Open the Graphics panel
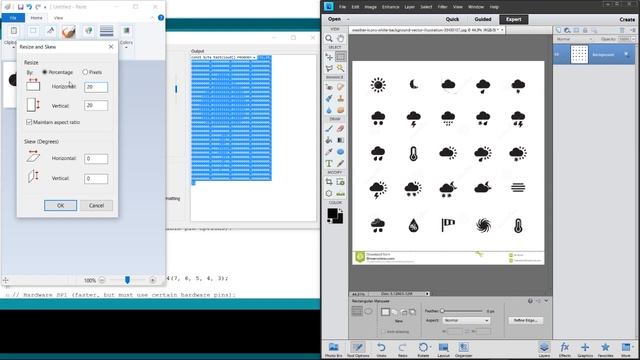The width and height of the screenshot is (640, 360). (x=585, y=349)
